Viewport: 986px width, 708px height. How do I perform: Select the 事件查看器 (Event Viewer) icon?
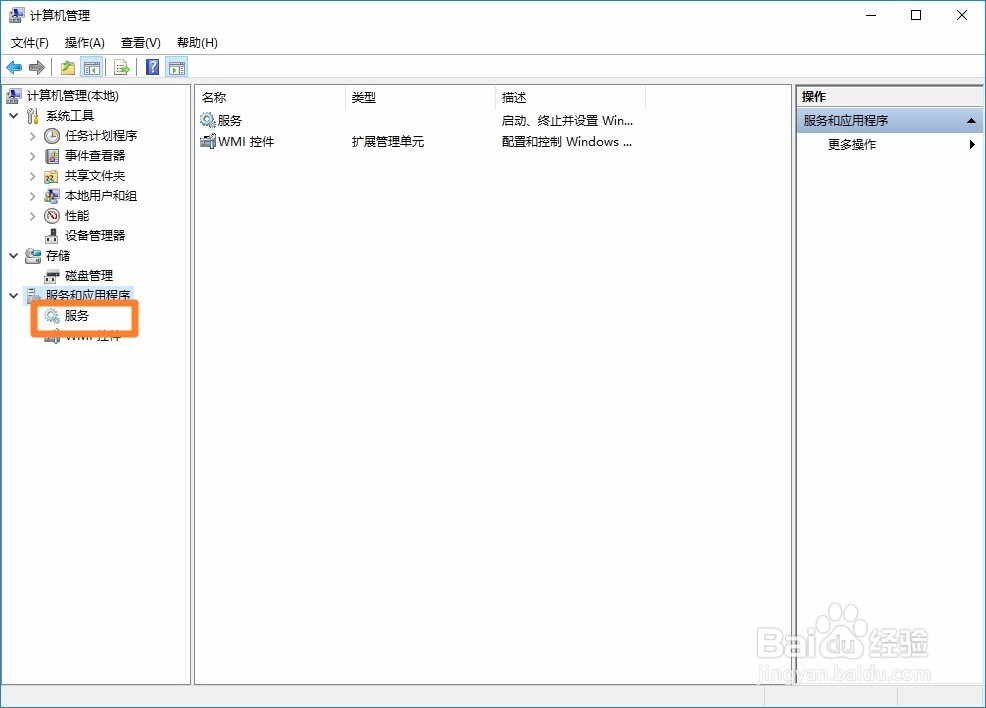click(50, 155)
